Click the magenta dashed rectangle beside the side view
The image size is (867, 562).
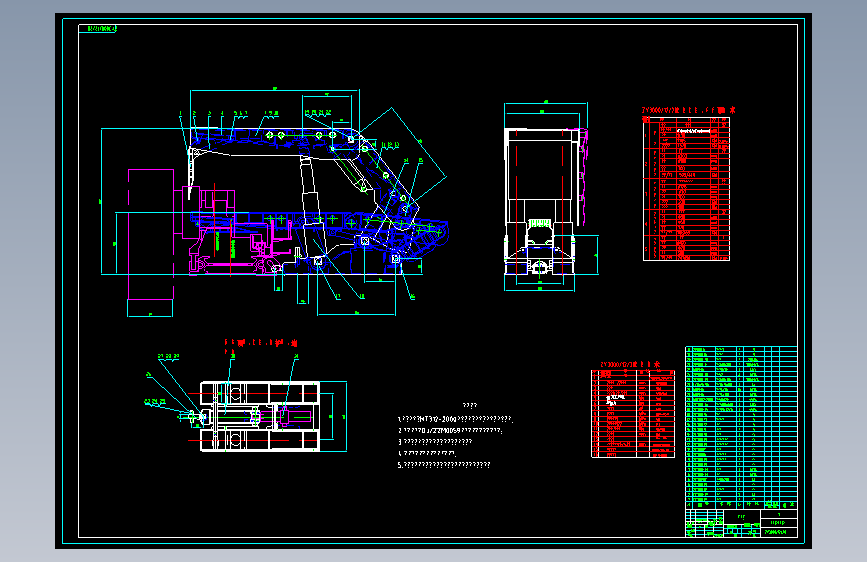point(151,234)
